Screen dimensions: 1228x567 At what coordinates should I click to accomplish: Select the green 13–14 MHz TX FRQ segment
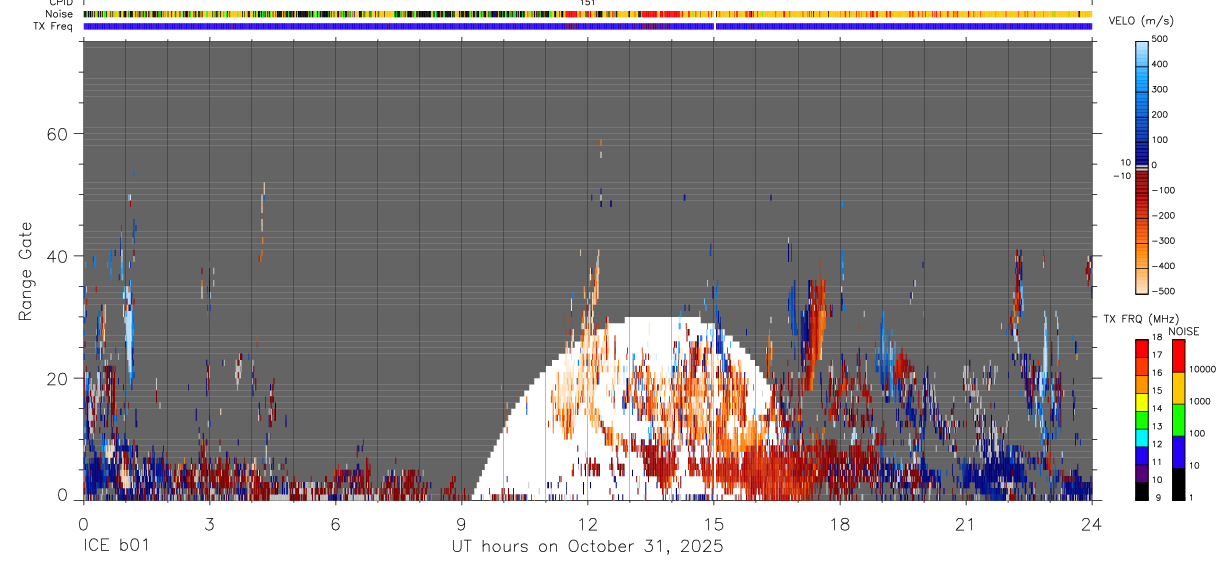pos(1142,420)
